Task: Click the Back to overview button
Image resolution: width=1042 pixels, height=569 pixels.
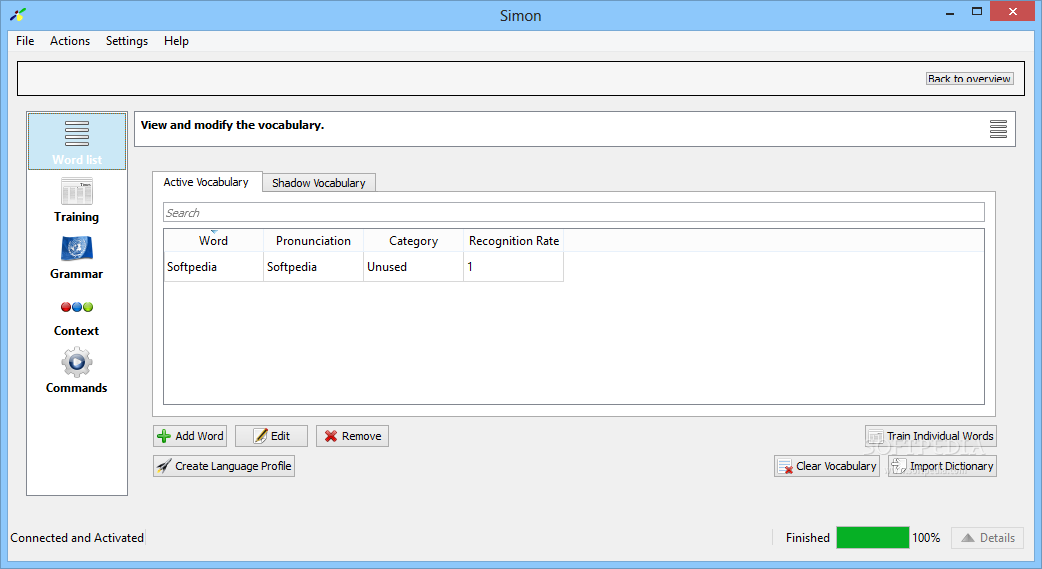Action: point(970,78)
